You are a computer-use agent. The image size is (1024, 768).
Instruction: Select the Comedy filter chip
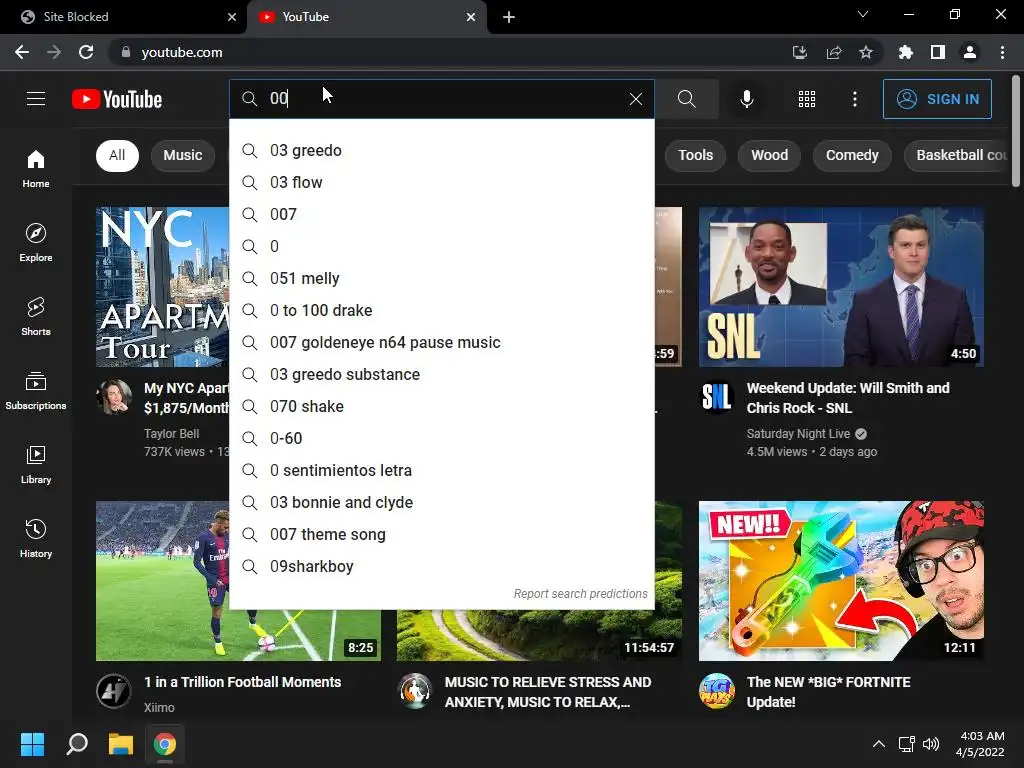point(852,155)
